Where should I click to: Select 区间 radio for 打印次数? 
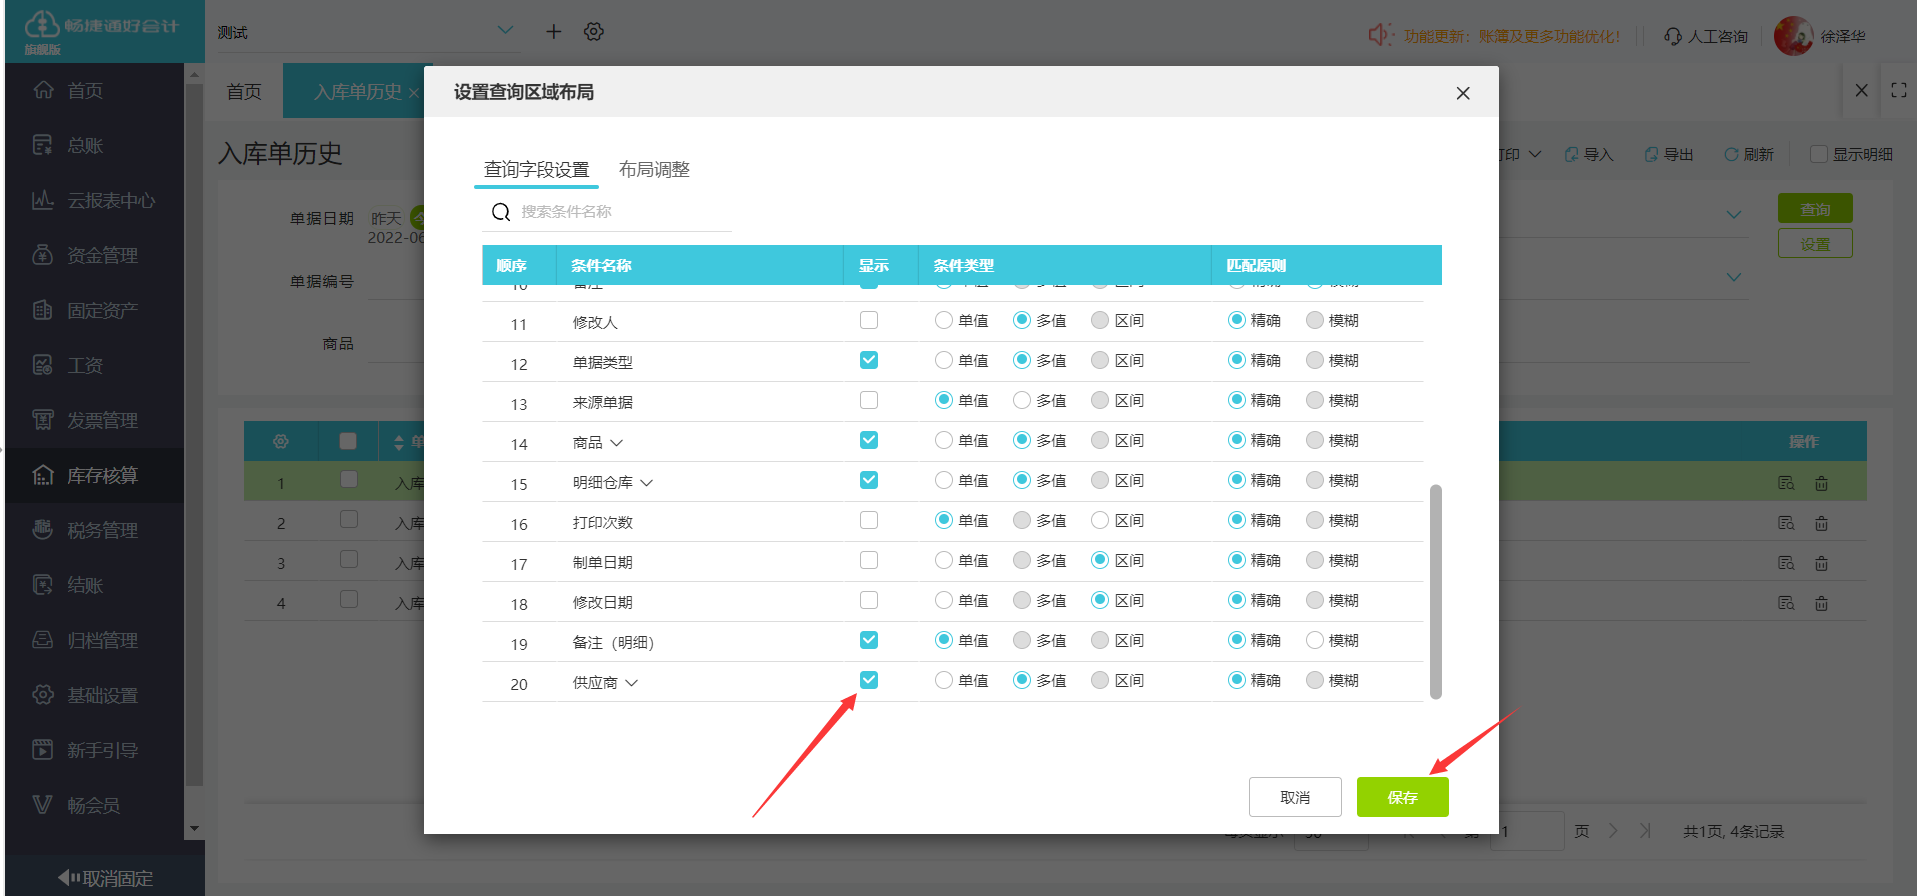coord(1100,520)
